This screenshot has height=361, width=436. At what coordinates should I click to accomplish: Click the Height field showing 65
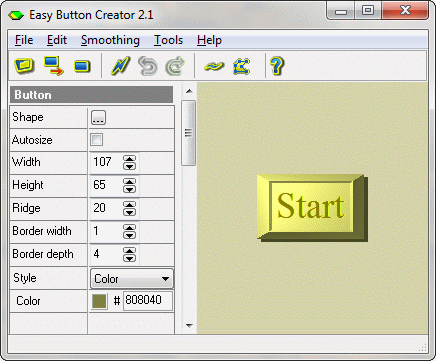coord(106,185)
